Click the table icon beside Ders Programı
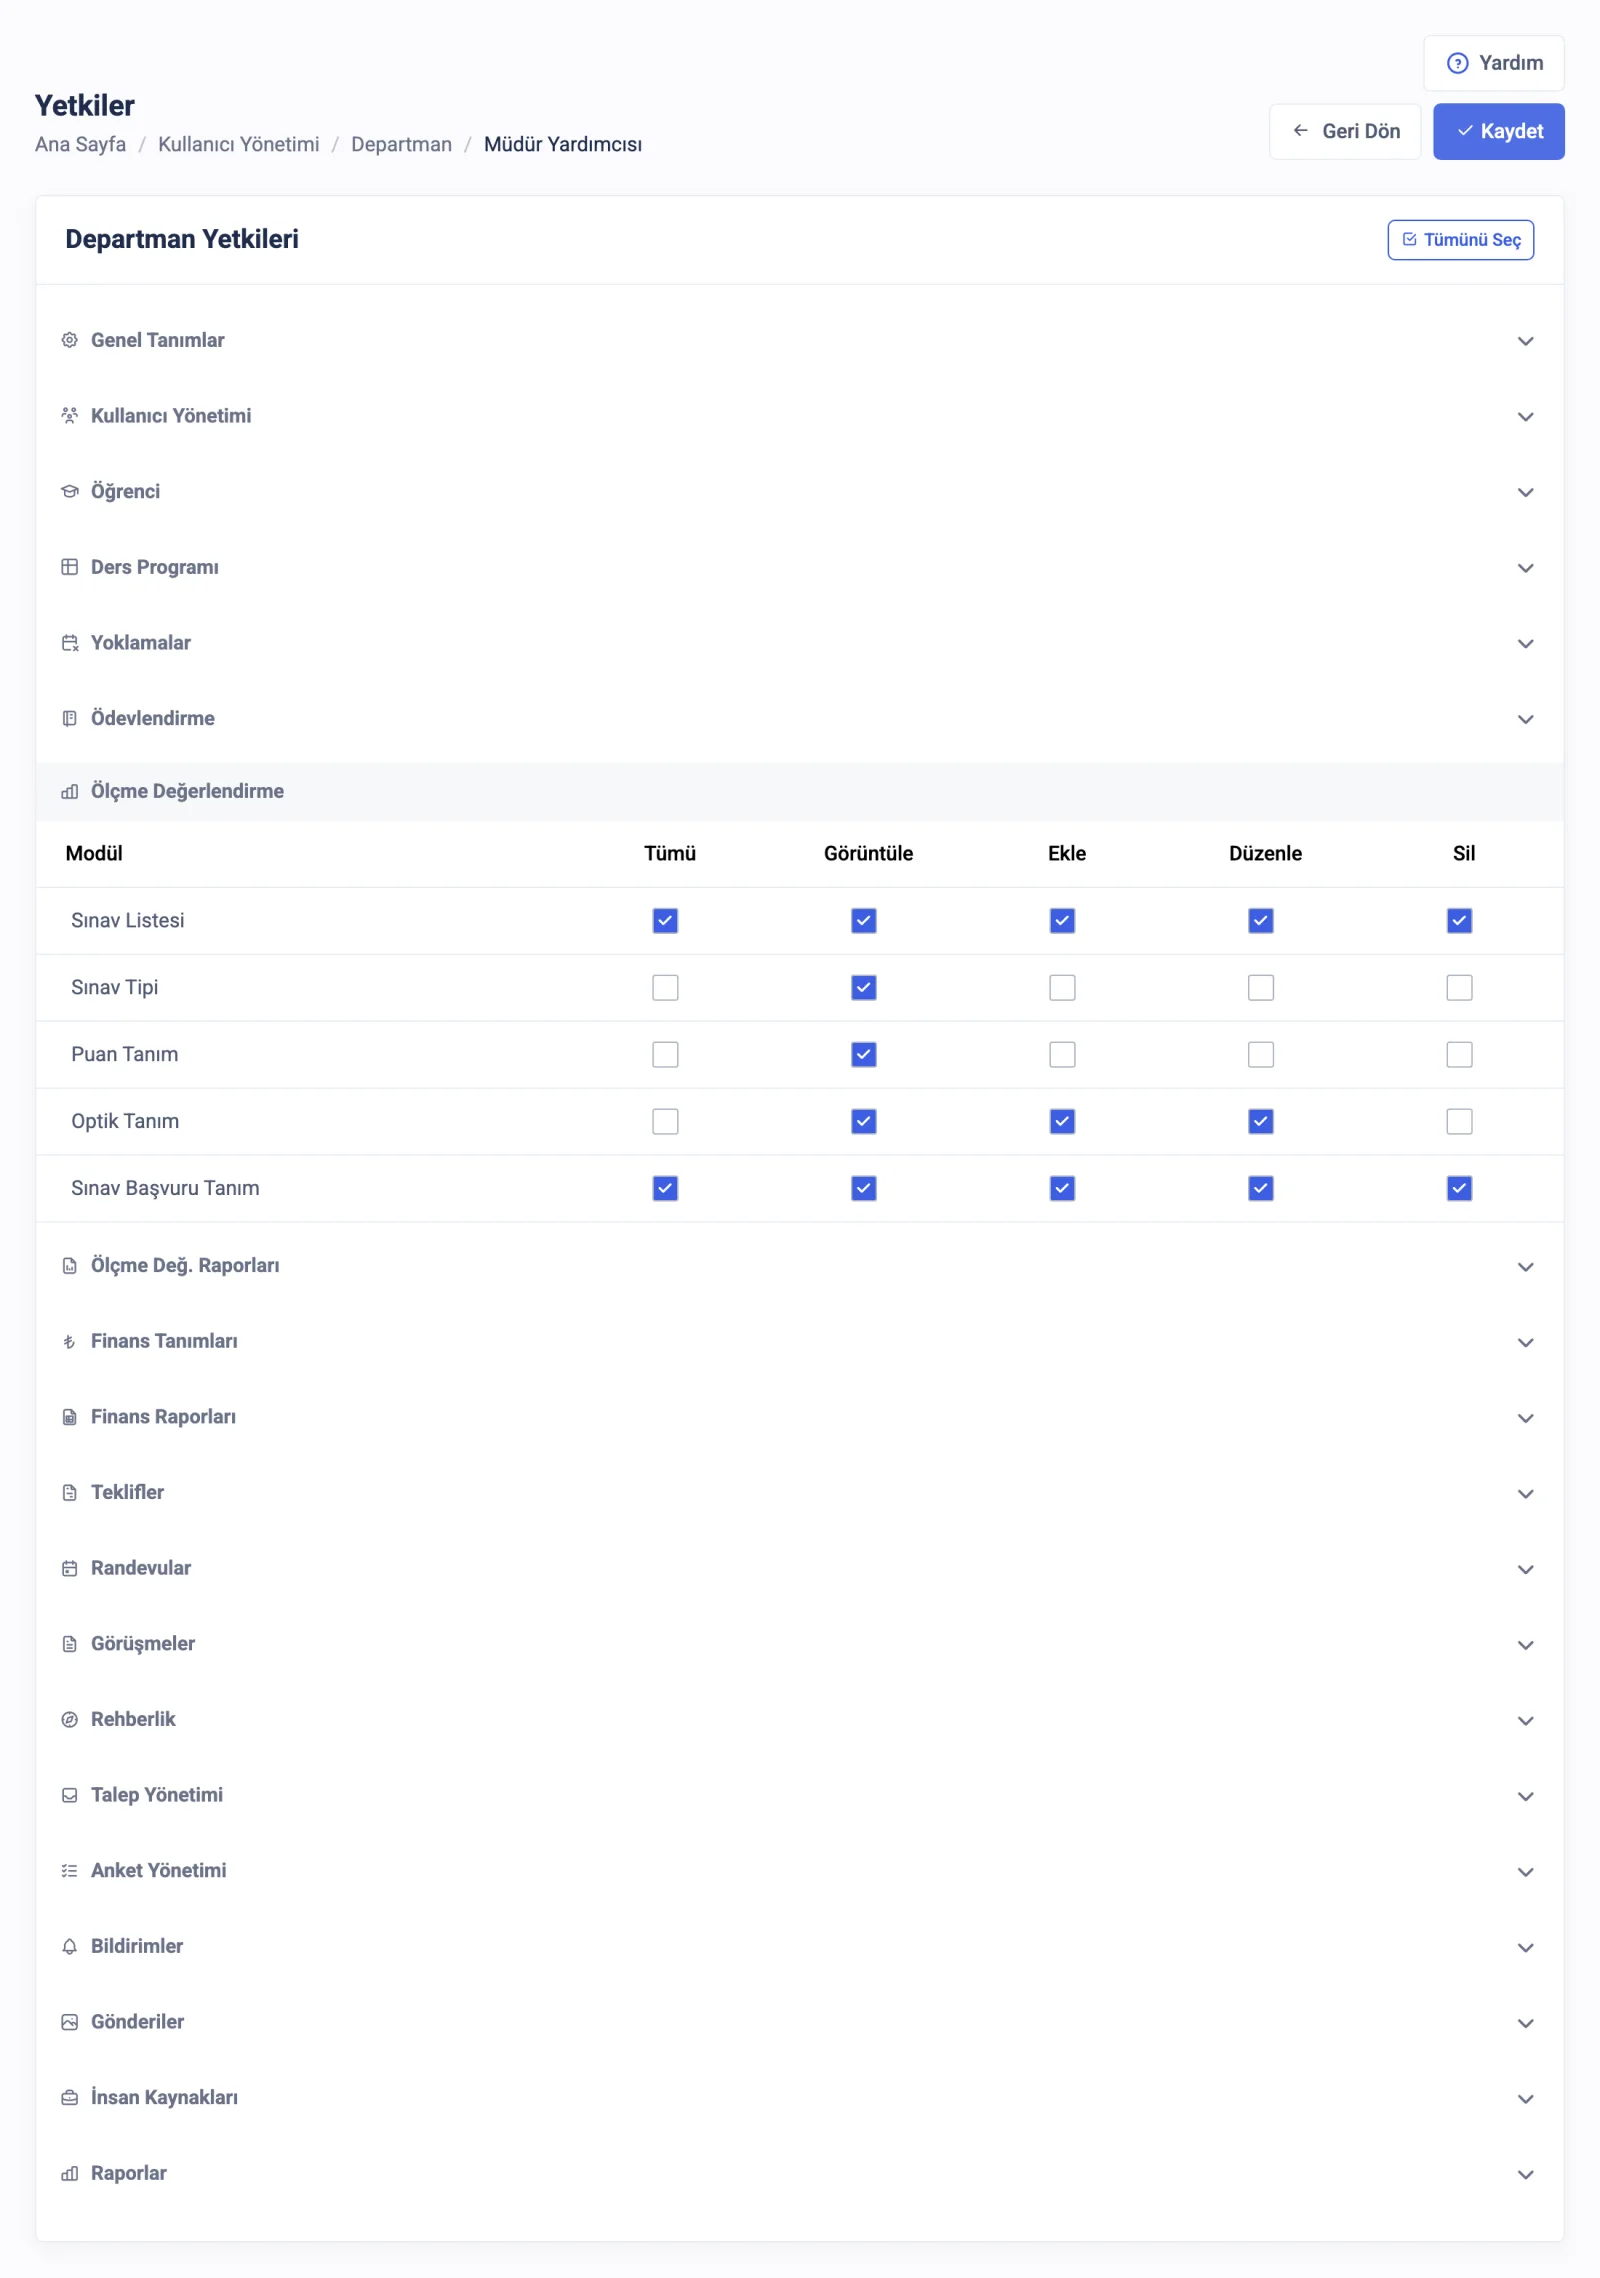The width and height of the screenshot is (1600, 2278). click(x=69, y=567)
